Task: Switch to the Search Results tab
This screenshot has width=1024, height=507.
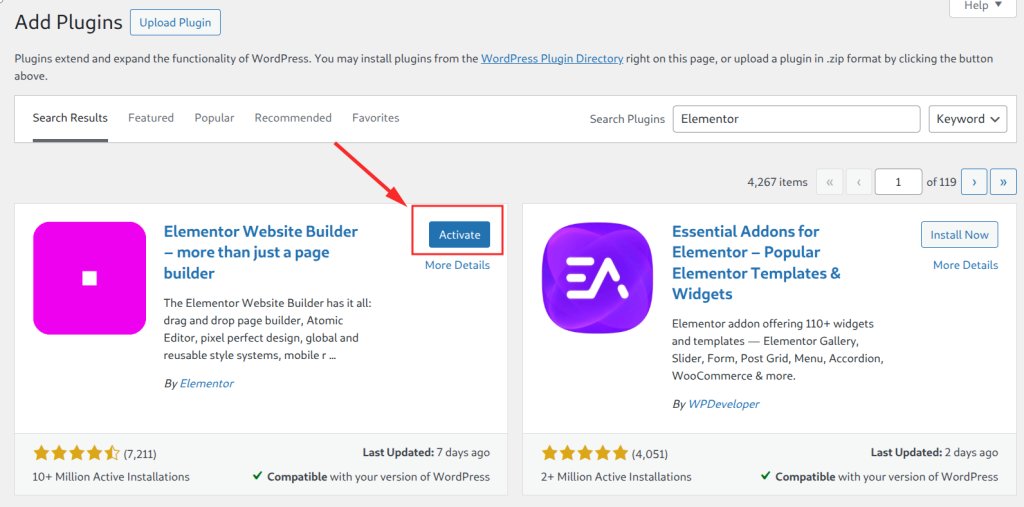Action: [x=70, y=118]
